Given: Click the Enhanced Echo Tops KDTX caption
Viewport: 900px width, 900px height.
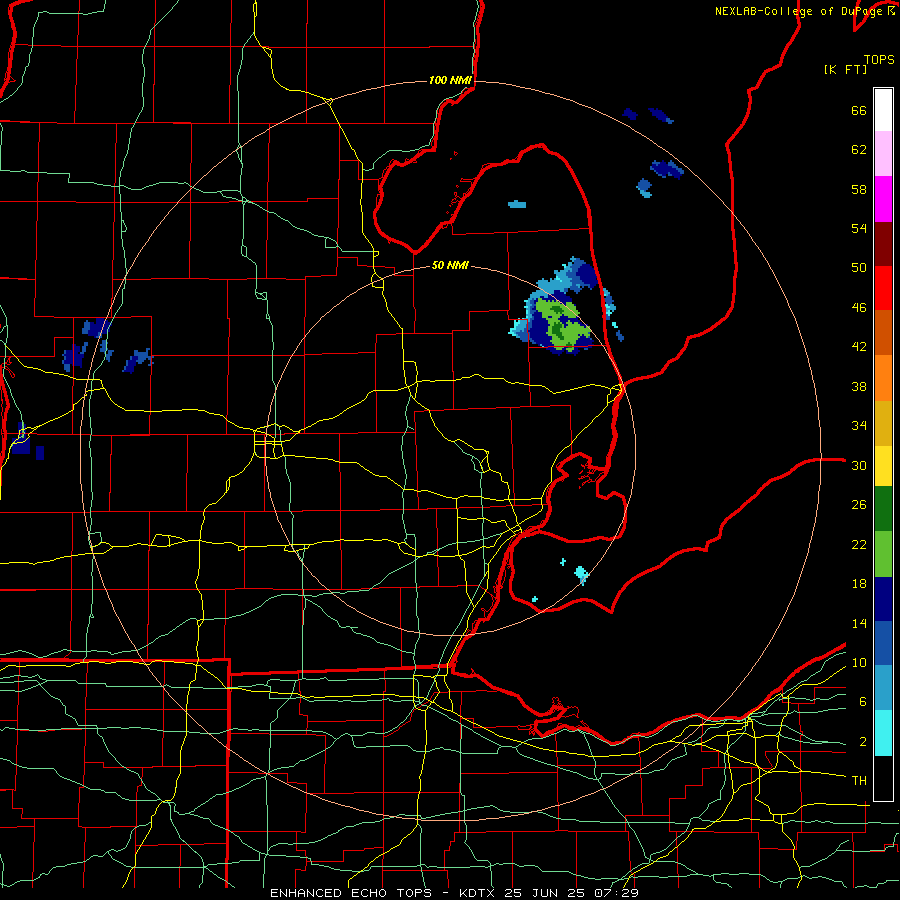Looking at the screenshot, I should point(453,893).
